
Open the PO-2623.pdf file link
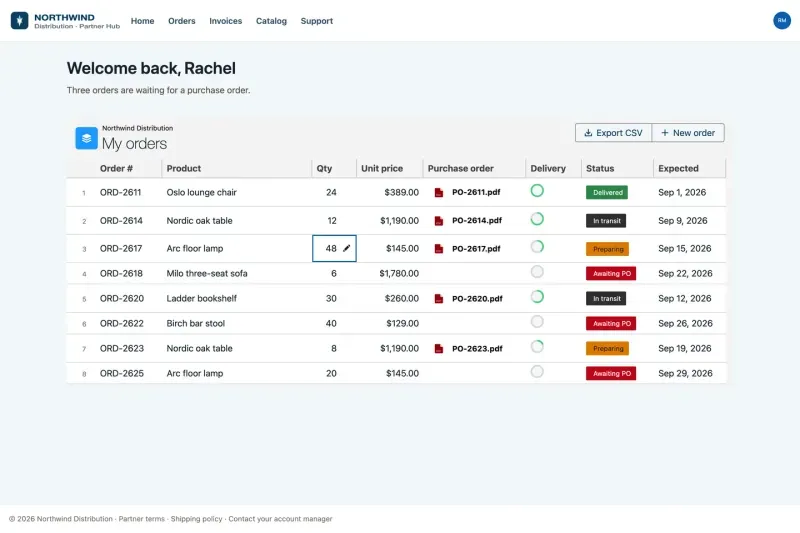pyautogui.click(x=477, y=348)
